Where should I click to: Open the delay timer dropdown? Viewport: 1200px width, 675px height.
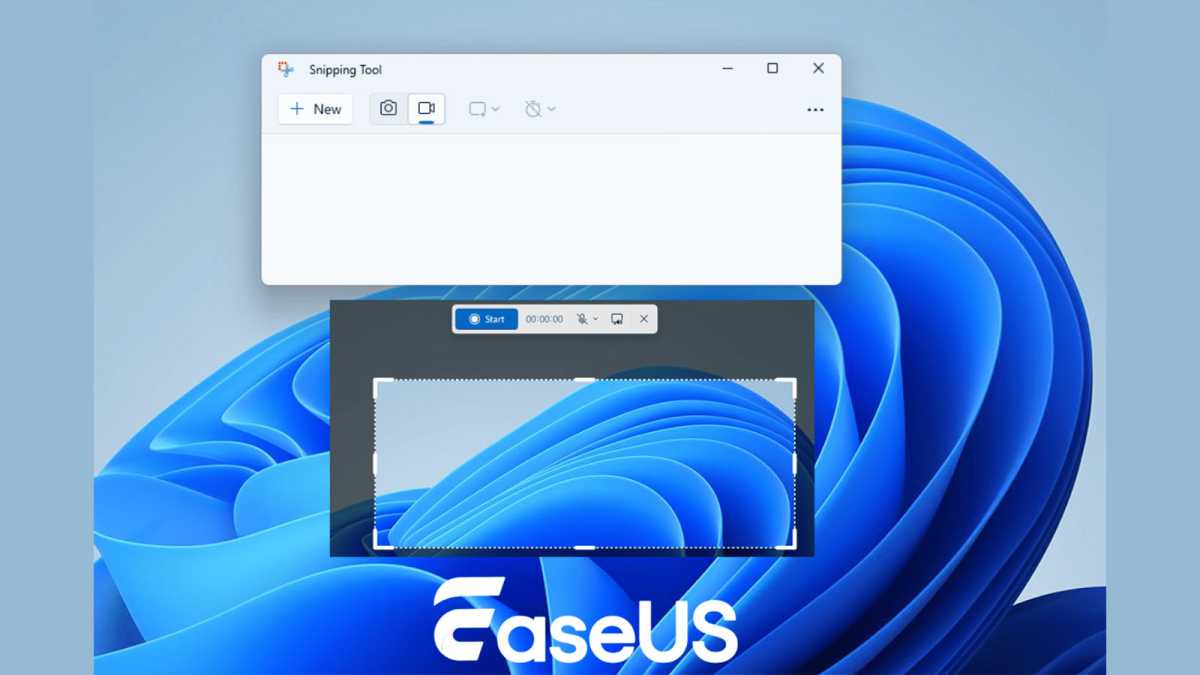540,109
